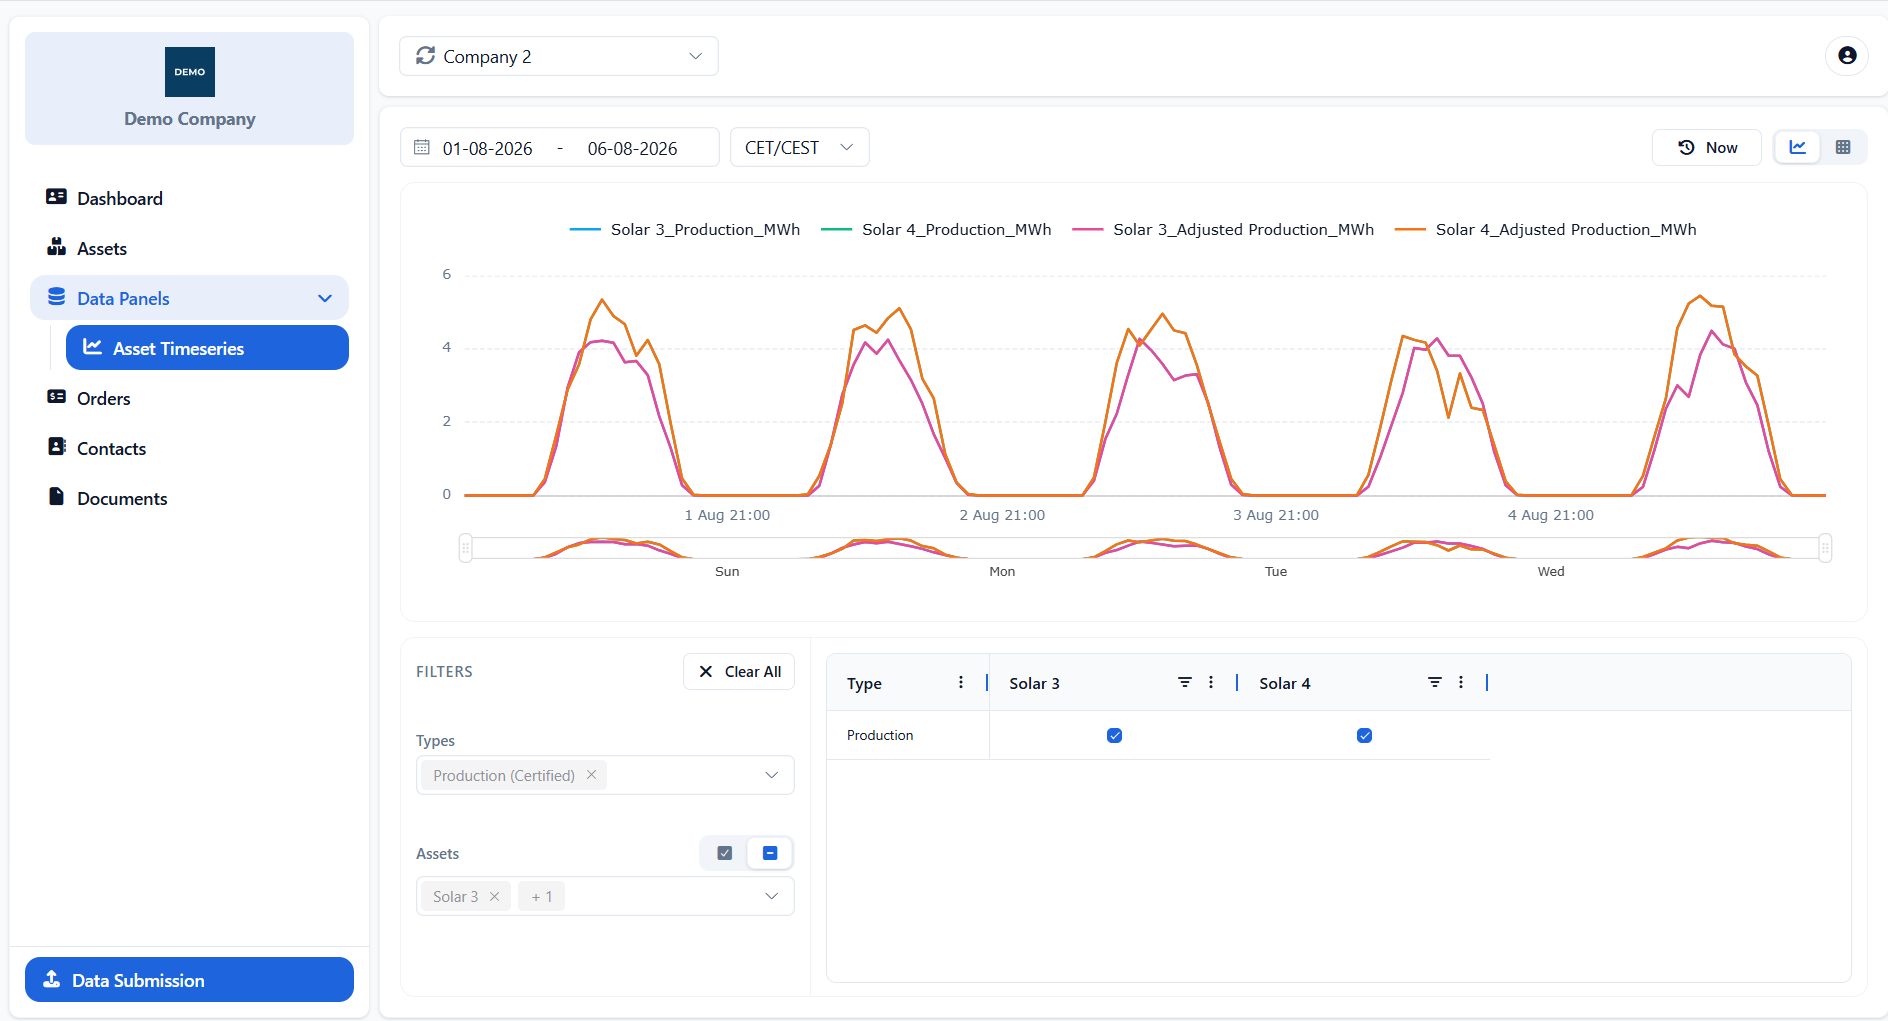Click the chart range navigator bar
Viewport: 1888px width, 1021px height.
(1145, 548)
